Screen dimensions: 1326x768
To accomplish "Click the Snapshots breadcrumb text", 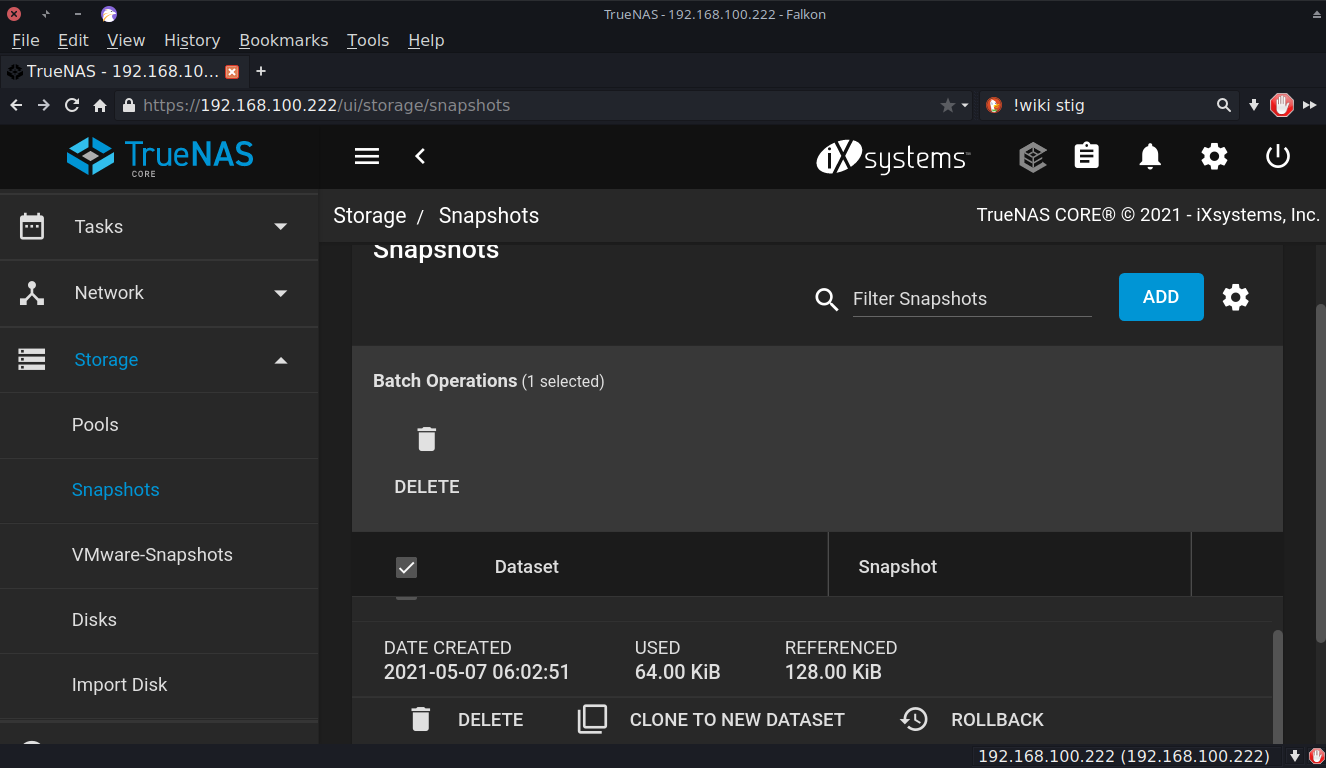I will (x=489, y=216).
